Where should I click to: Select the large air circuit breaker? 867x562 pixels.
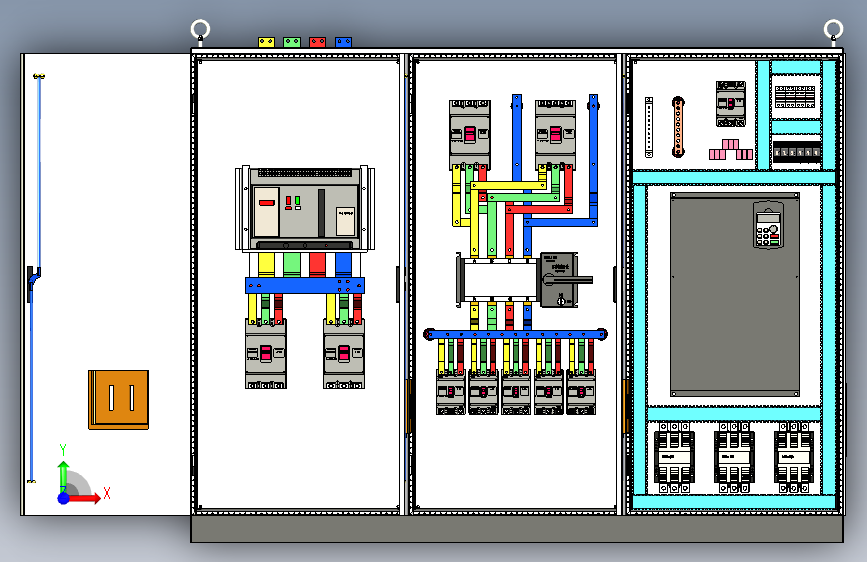[305, 209]
